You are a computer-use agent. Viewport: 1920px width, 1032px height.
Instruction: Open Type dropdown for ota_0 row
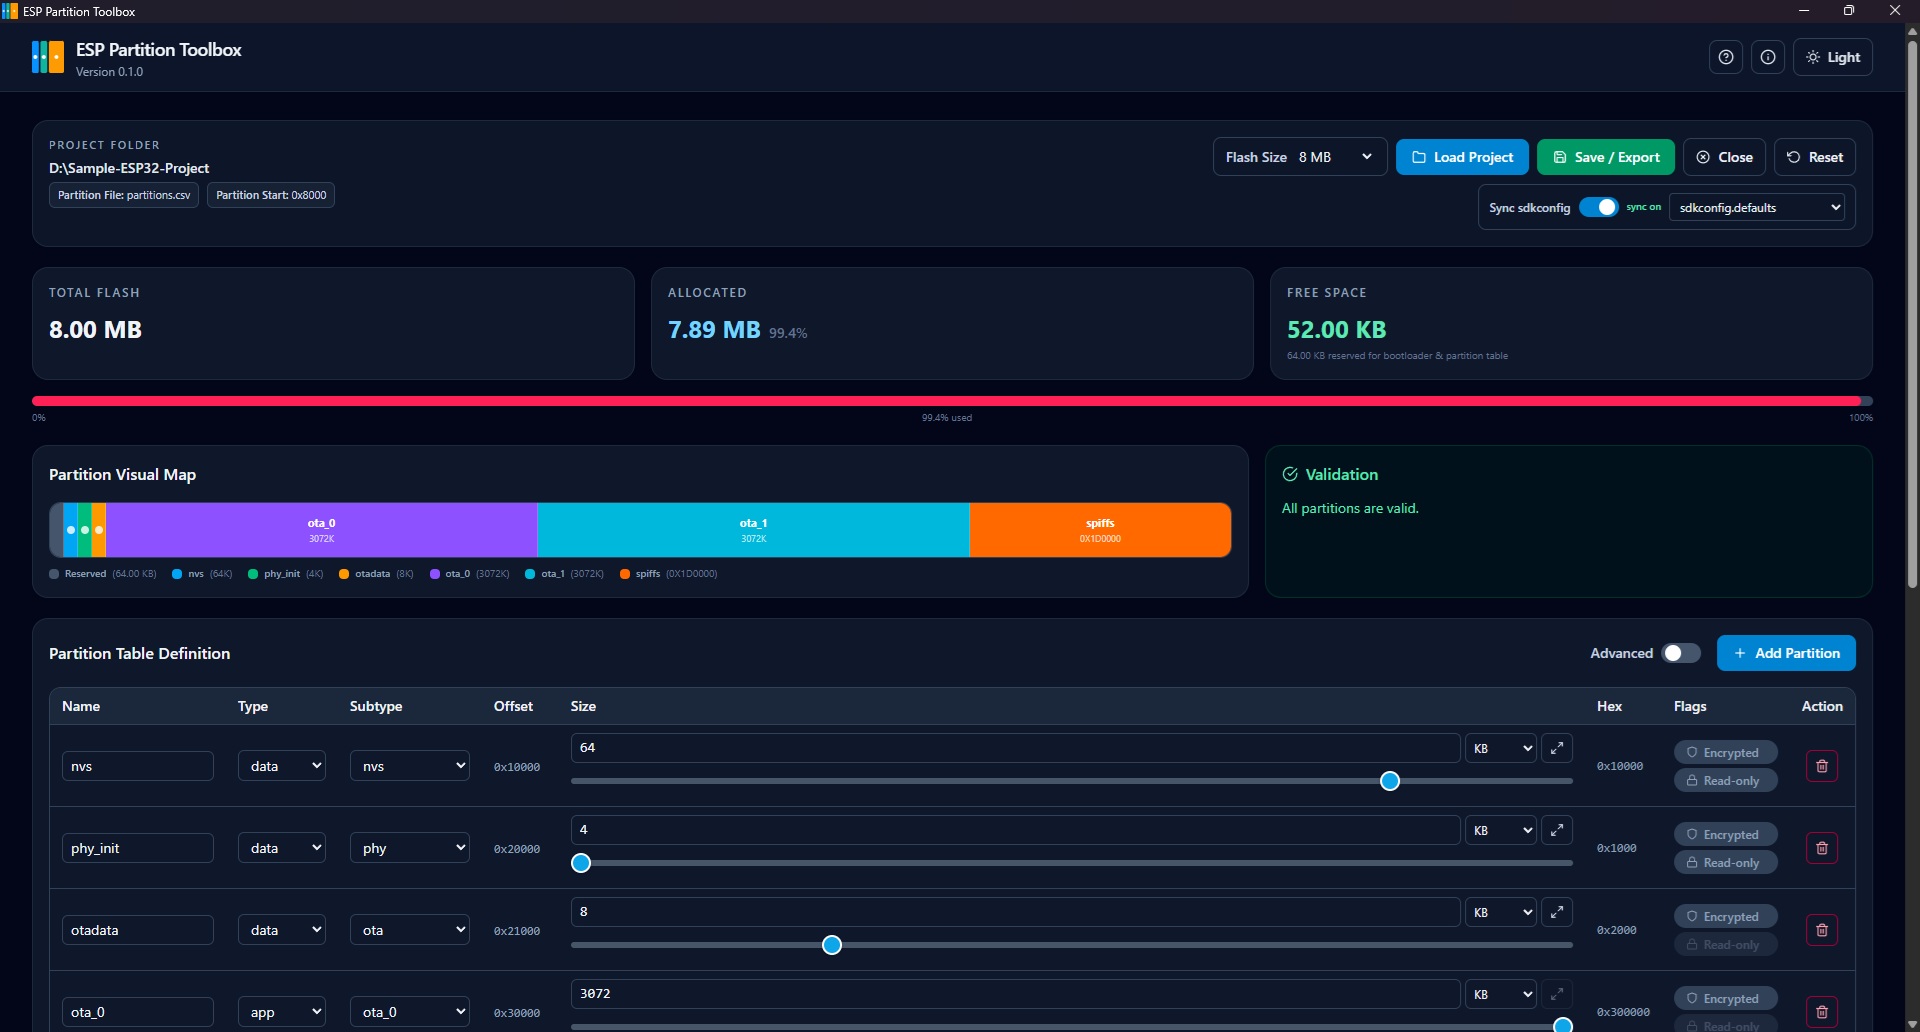point(282,1012)
